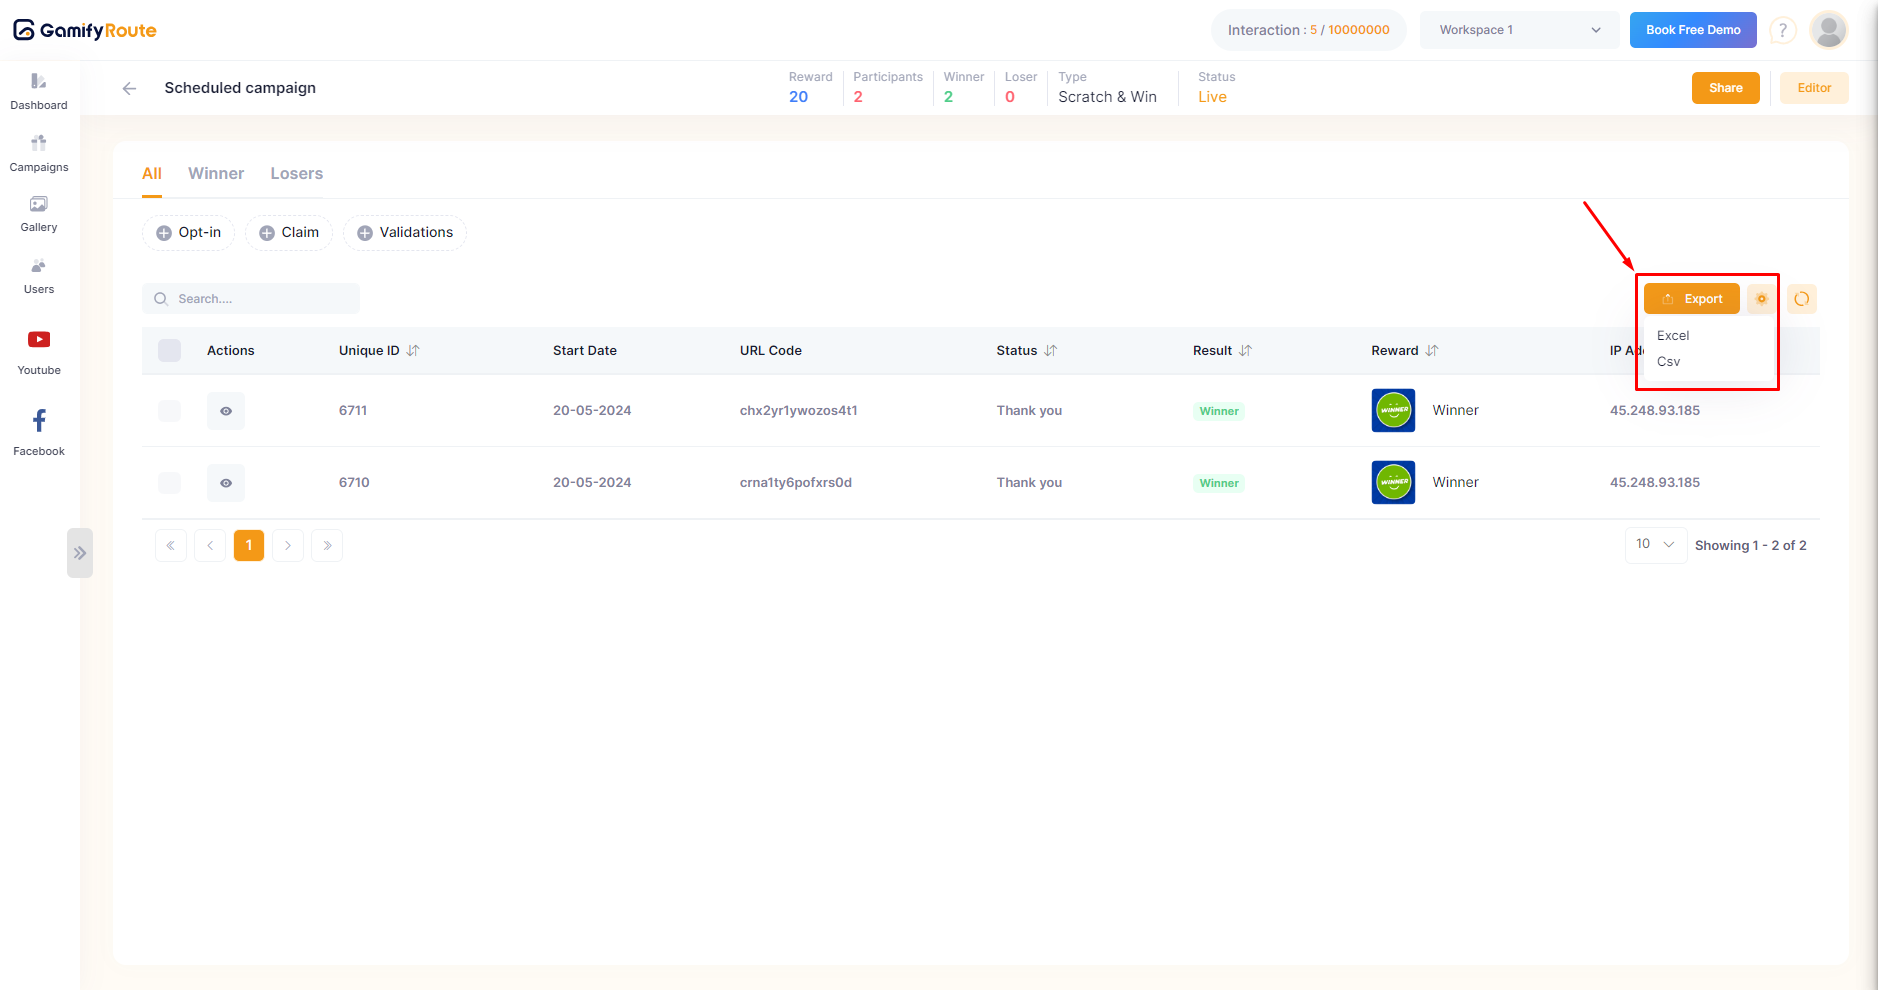The width and height of the screenshot is (1878, 990).
Task: Open the Gallery sidebar icon
Action: coord(39,213)
